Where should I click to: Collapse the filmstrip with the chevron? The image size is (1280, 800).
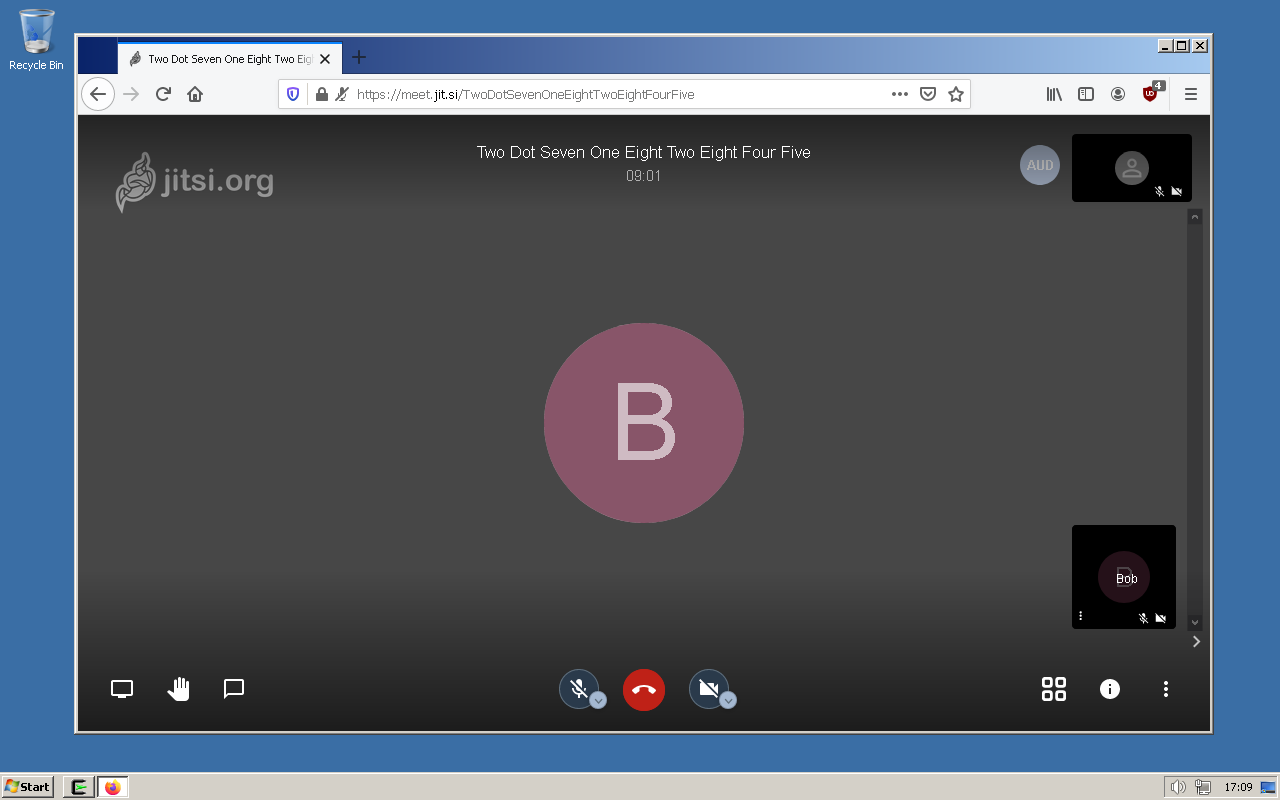tap(1196, 642)
